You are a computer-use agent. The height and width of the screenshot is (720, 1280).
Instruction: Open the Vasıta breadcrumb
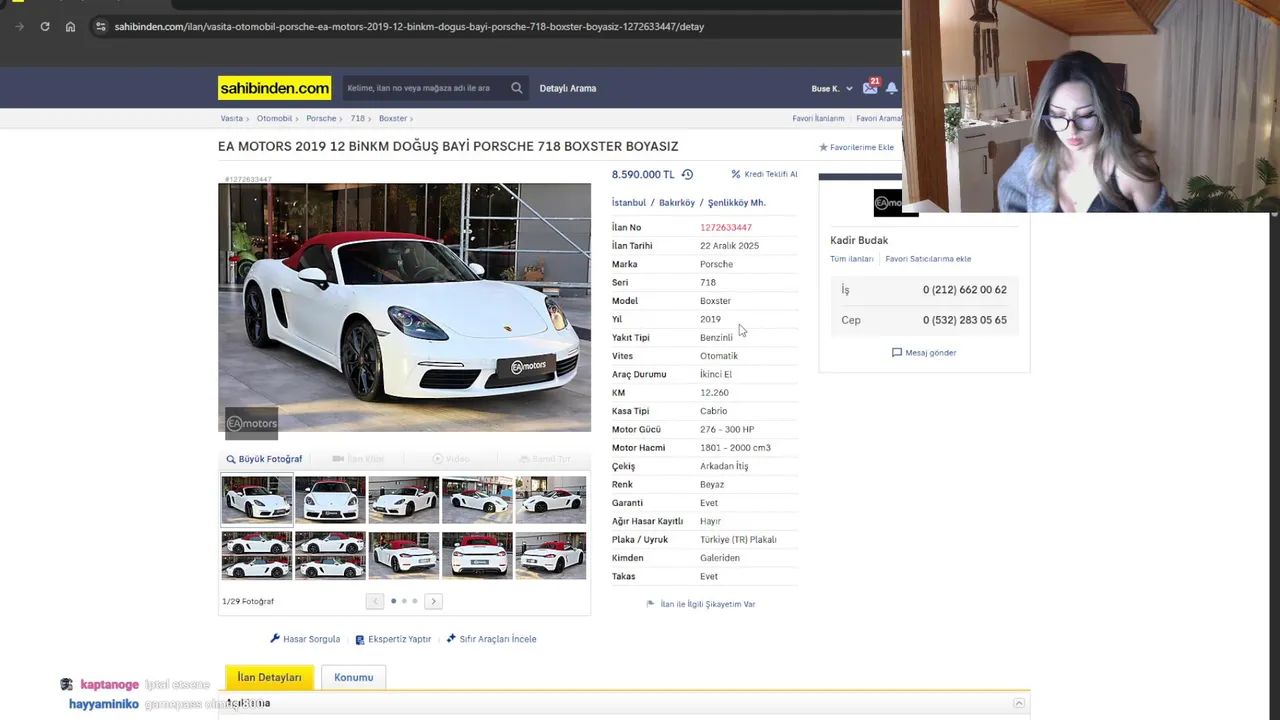pos(231,118)
